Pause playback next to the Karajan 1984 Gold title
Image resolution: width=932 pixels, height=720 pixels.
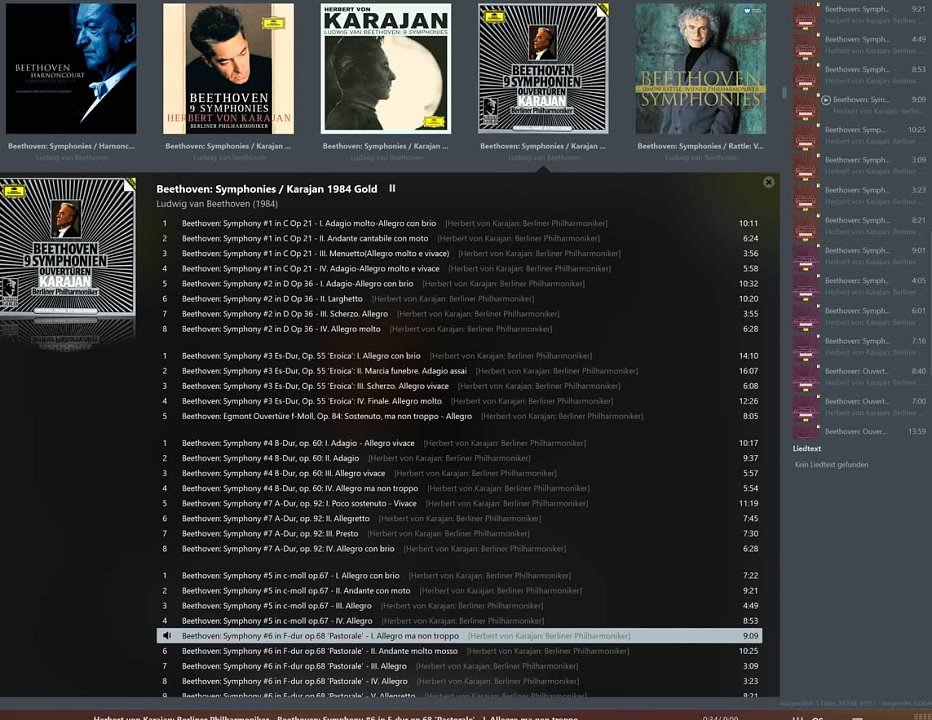(x=392, y=188)
